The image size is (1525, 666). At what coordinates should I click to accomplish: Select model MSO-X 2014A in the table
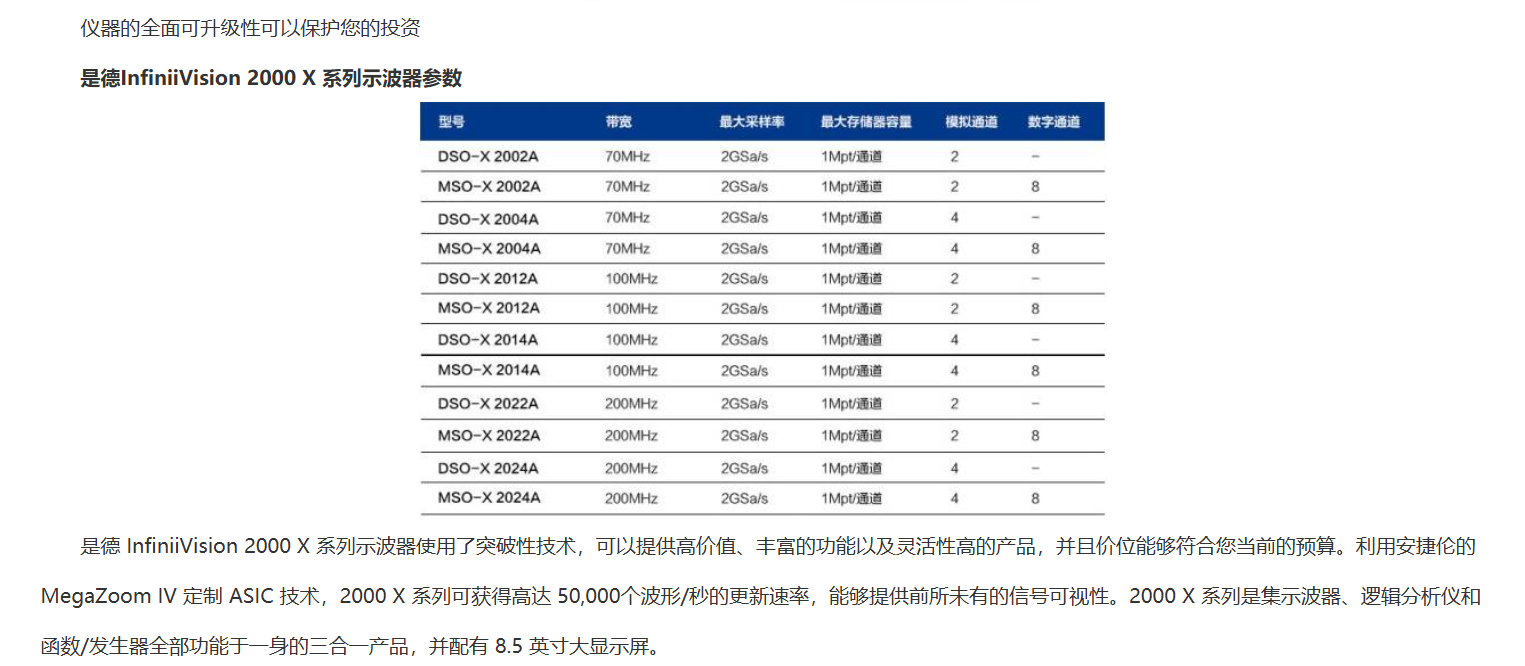(489, 371)
